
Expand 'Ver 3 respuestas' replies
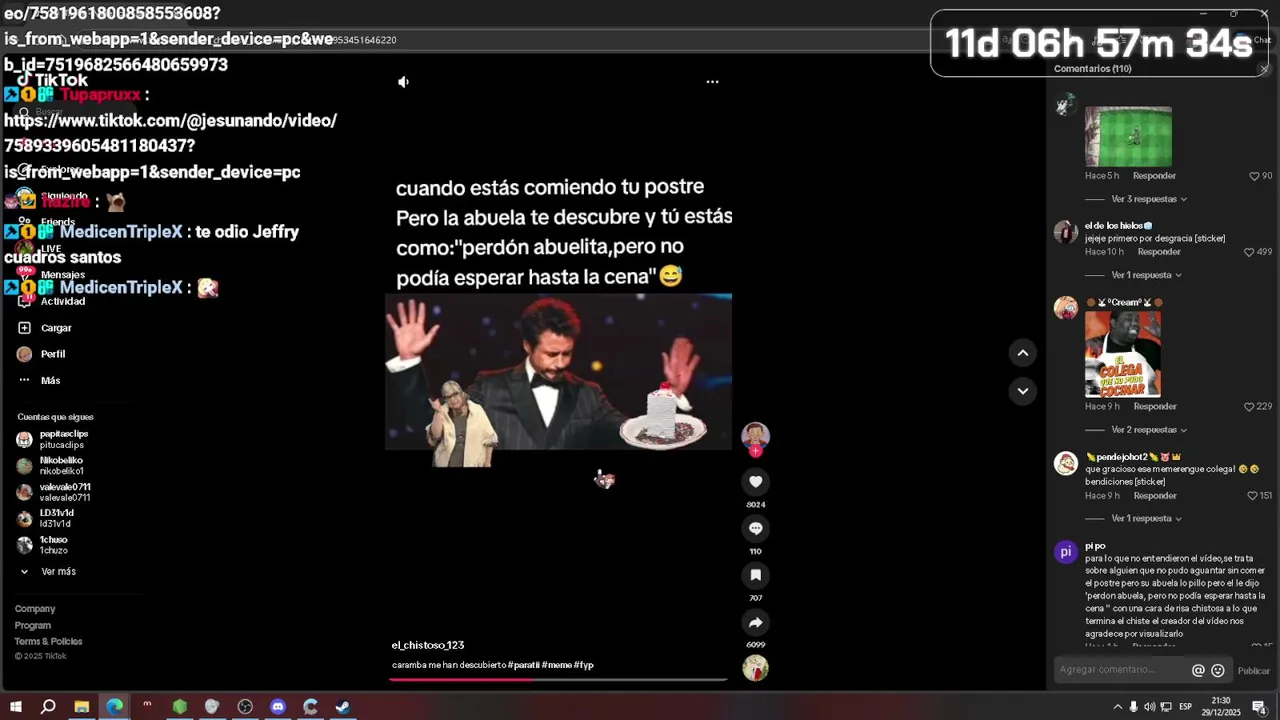[1149, 199]
